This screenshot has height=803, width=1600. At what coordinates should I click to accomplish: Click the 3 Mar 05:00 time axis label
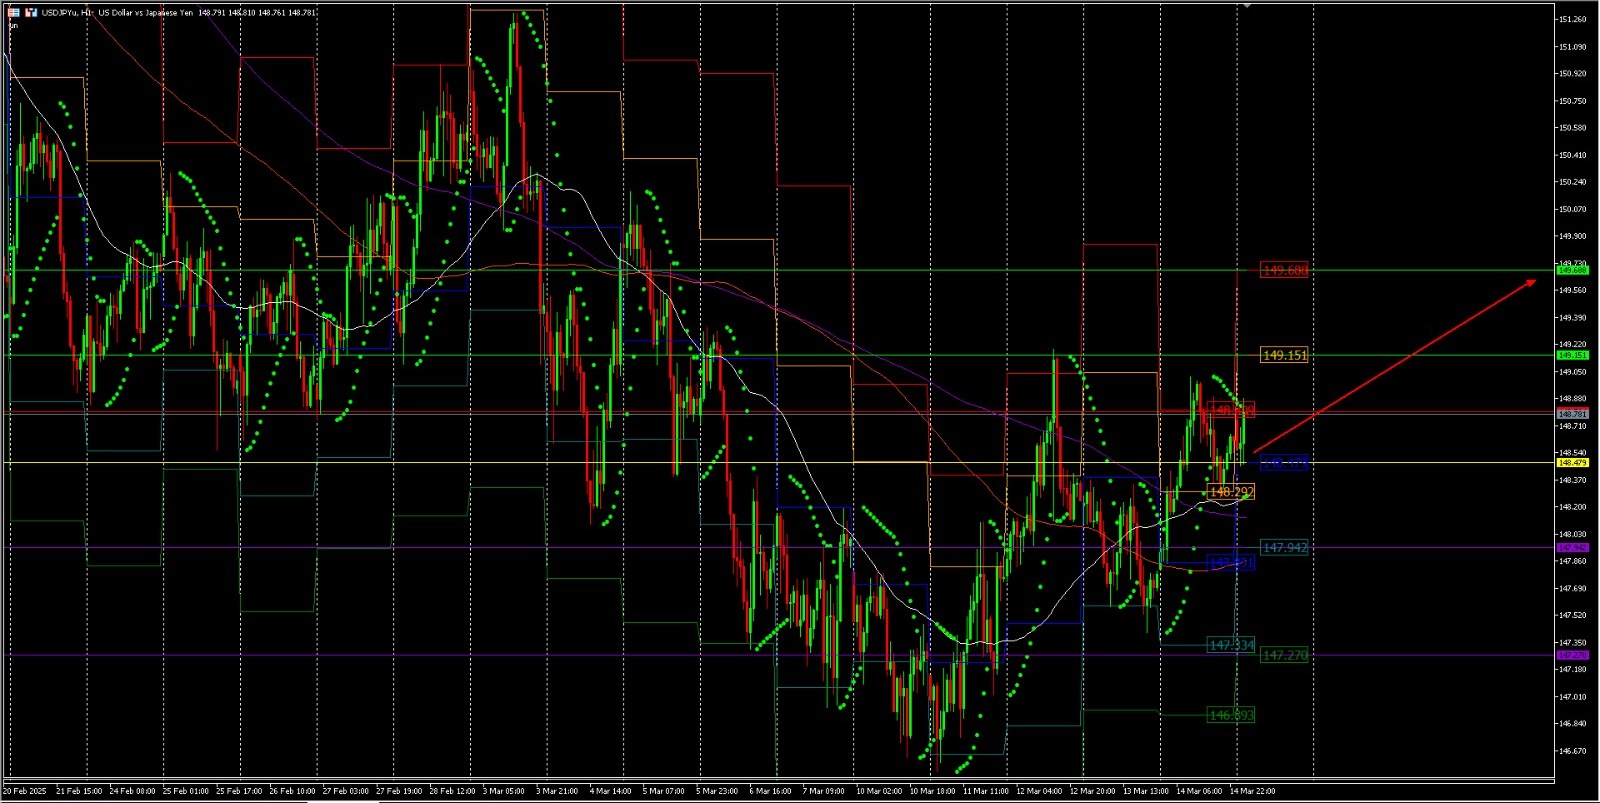point(503,791)
